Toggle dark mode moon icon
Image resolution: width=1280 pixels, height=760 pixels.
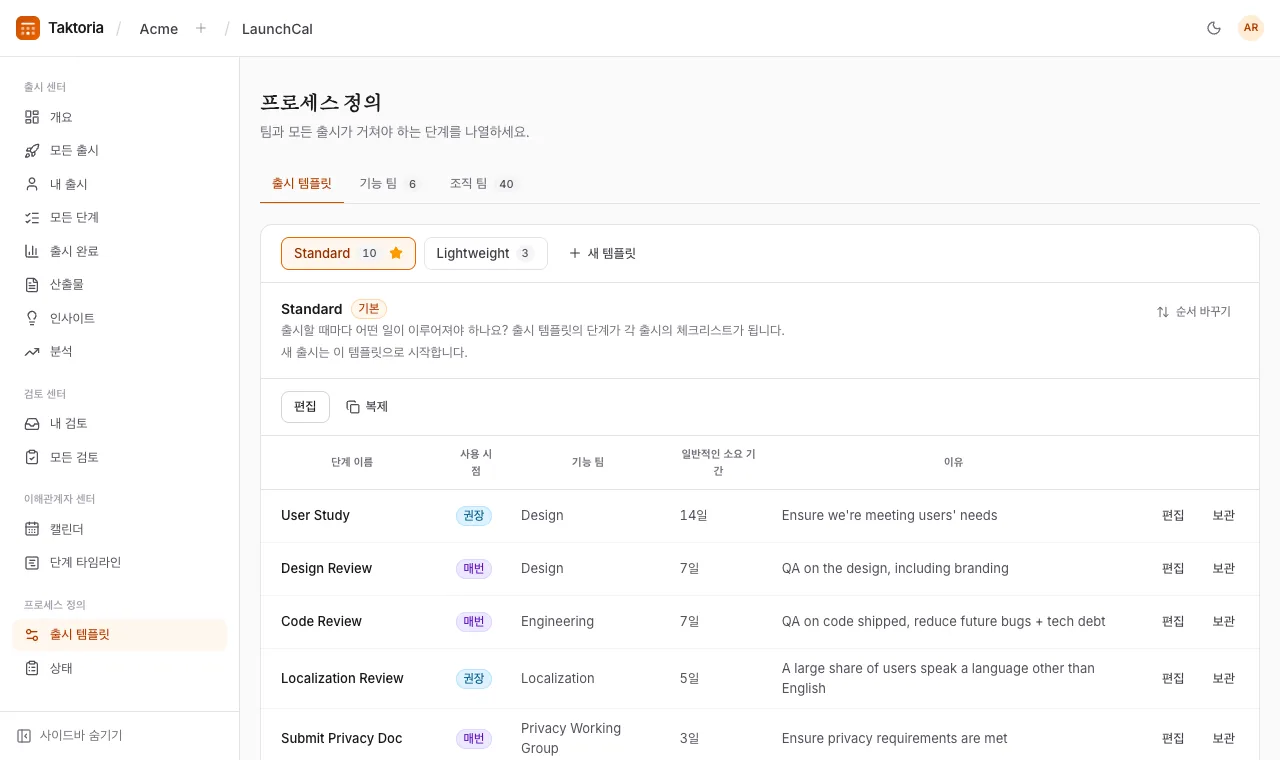click(x=1214, y=28)
